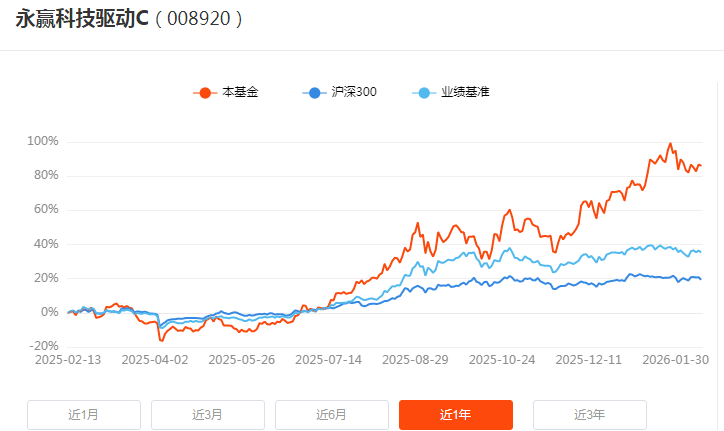
Task: Click the 2026-01-30 end date label
Action: point(675,359)
